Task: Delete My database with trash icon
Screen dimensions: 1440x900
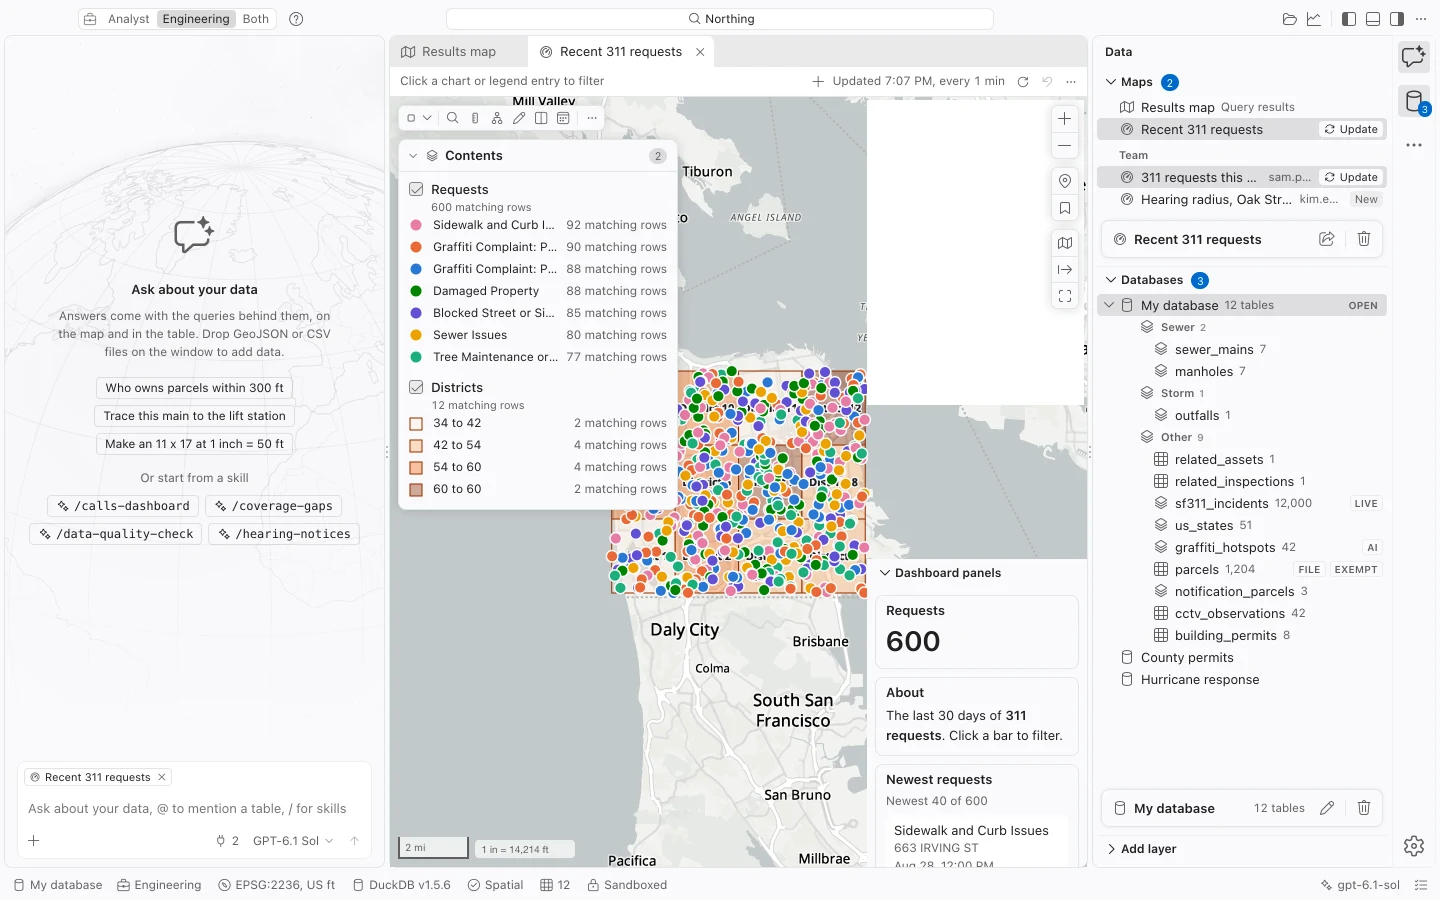Action: click(x=1364, y=808)
